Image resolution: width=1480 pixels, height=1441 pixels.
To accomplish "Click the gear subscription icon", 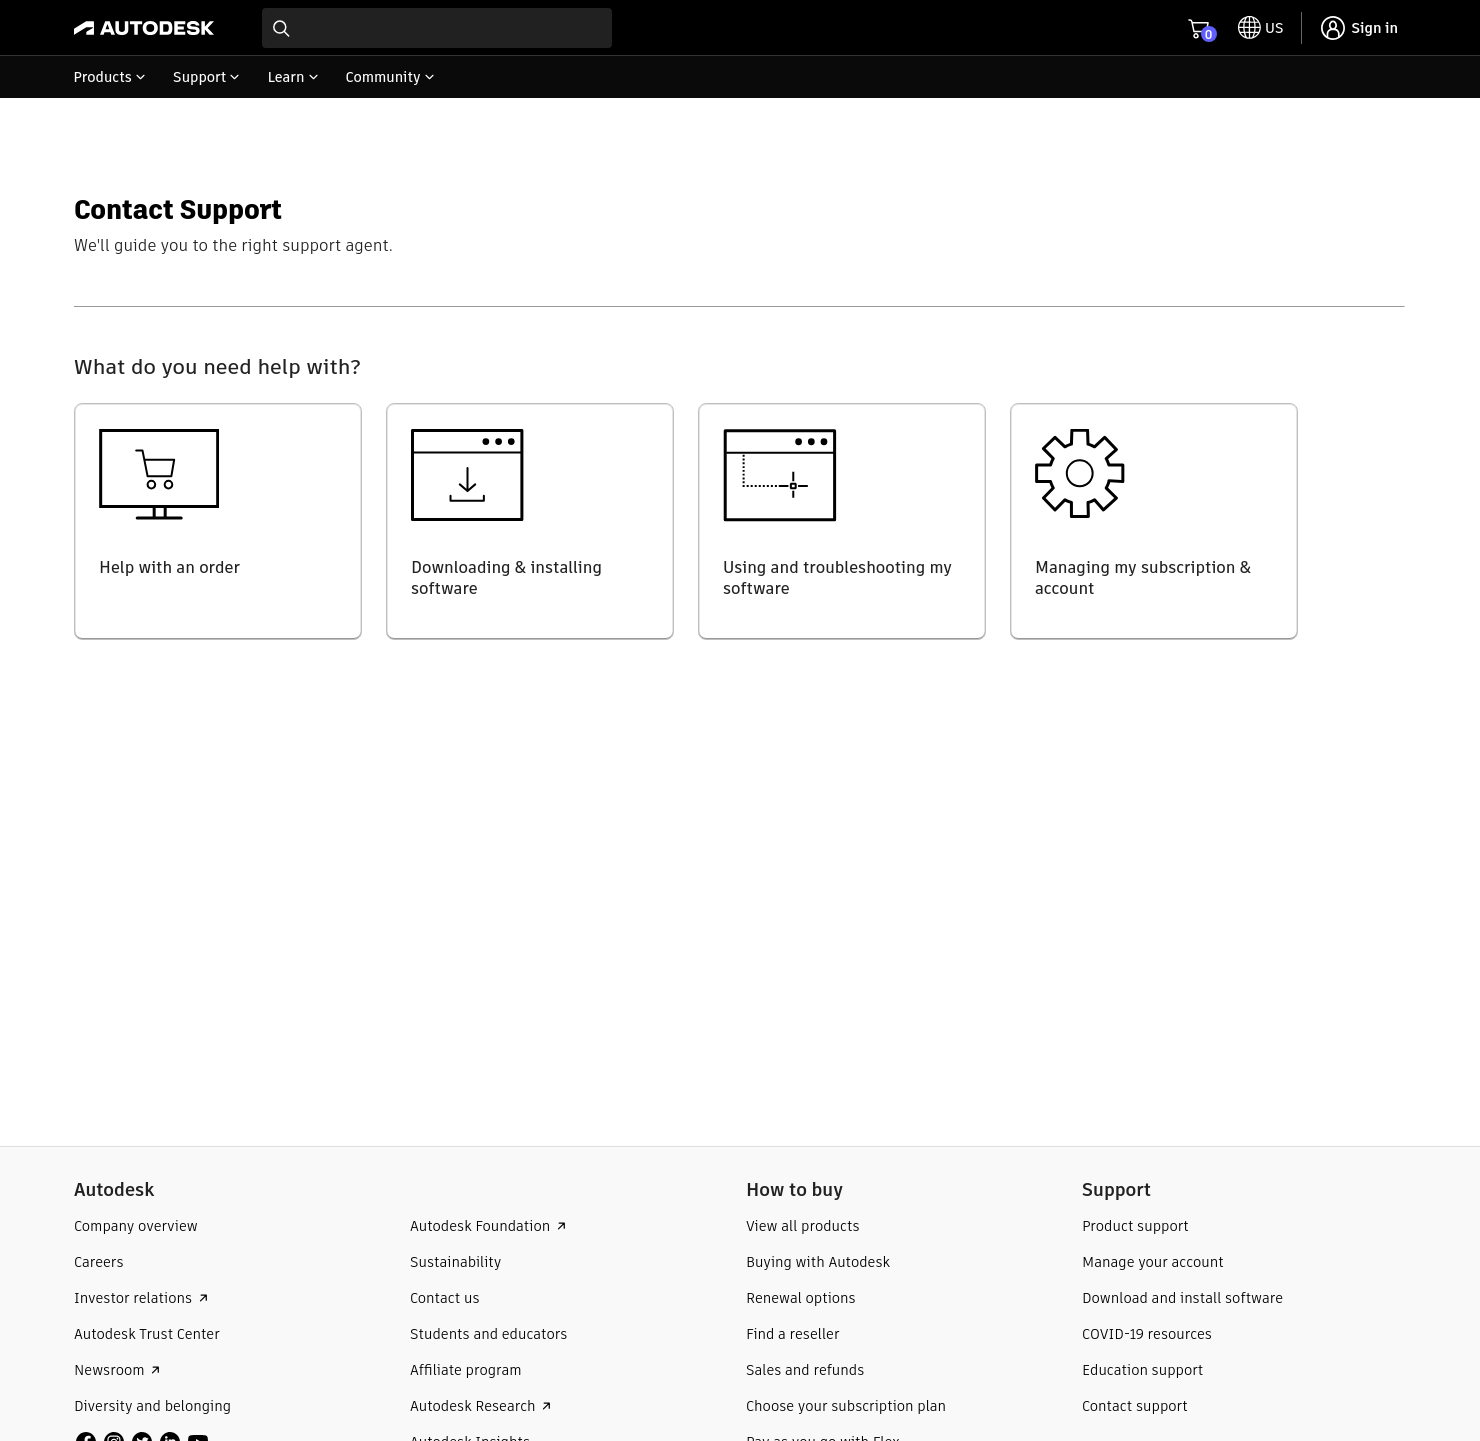I will (x=1079, y=473).
